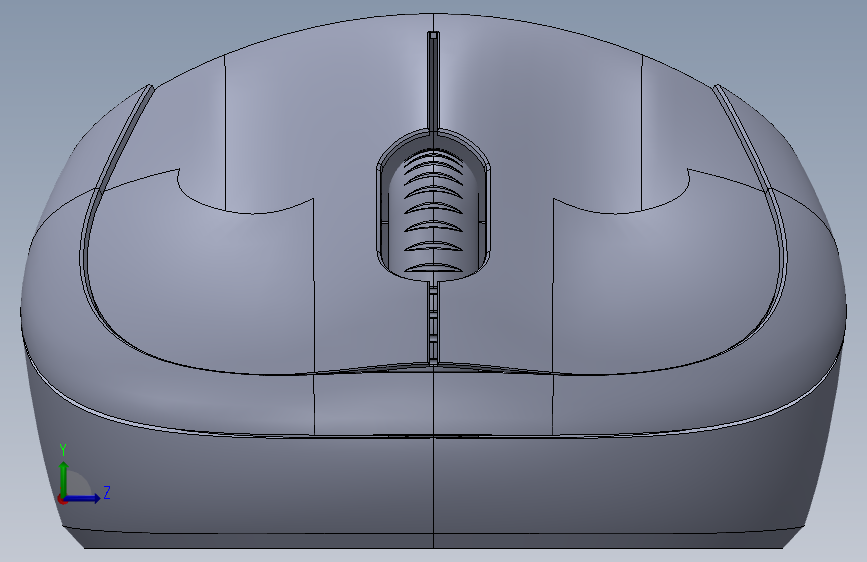867x562 pixels.
Task: Click the blue Z axis arrow of the triad
Action: [x=83, y=498]
